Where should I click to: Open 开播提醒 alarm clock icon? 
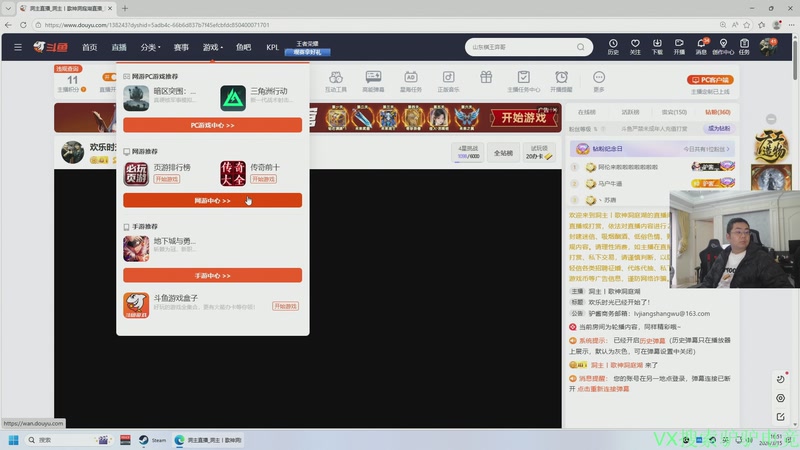tap(561, 82)
